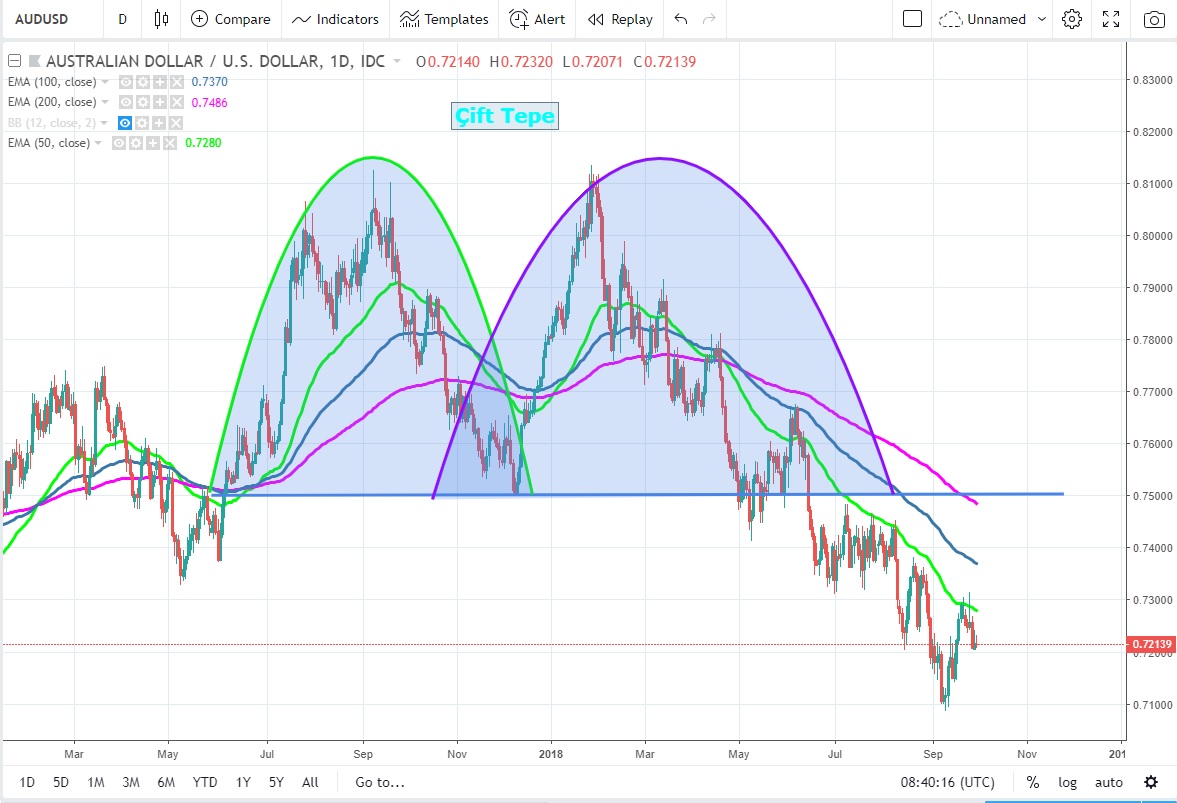Toggle percentage scale mode

(x=1032, y=782)
